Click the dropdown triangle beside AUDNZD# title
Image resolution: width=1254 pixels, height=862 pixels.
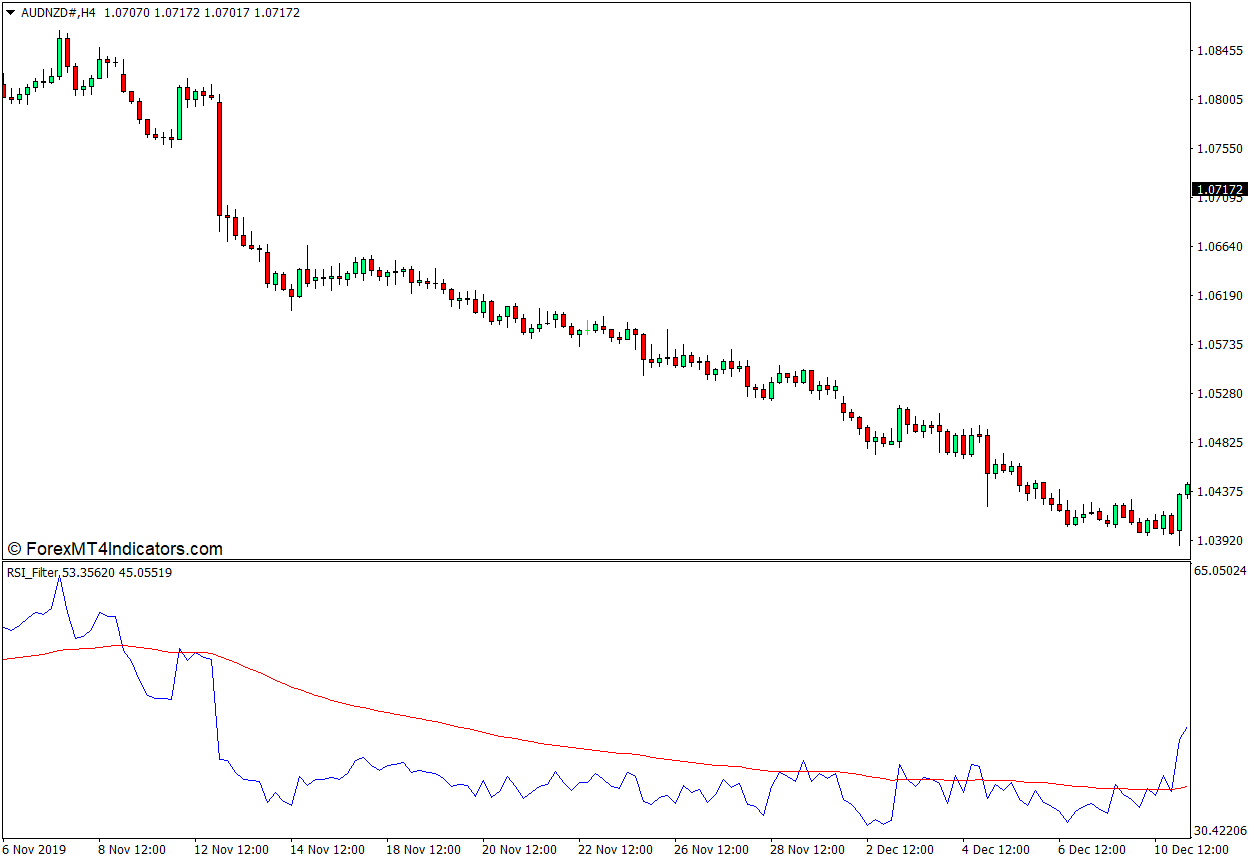click(10, 13)
